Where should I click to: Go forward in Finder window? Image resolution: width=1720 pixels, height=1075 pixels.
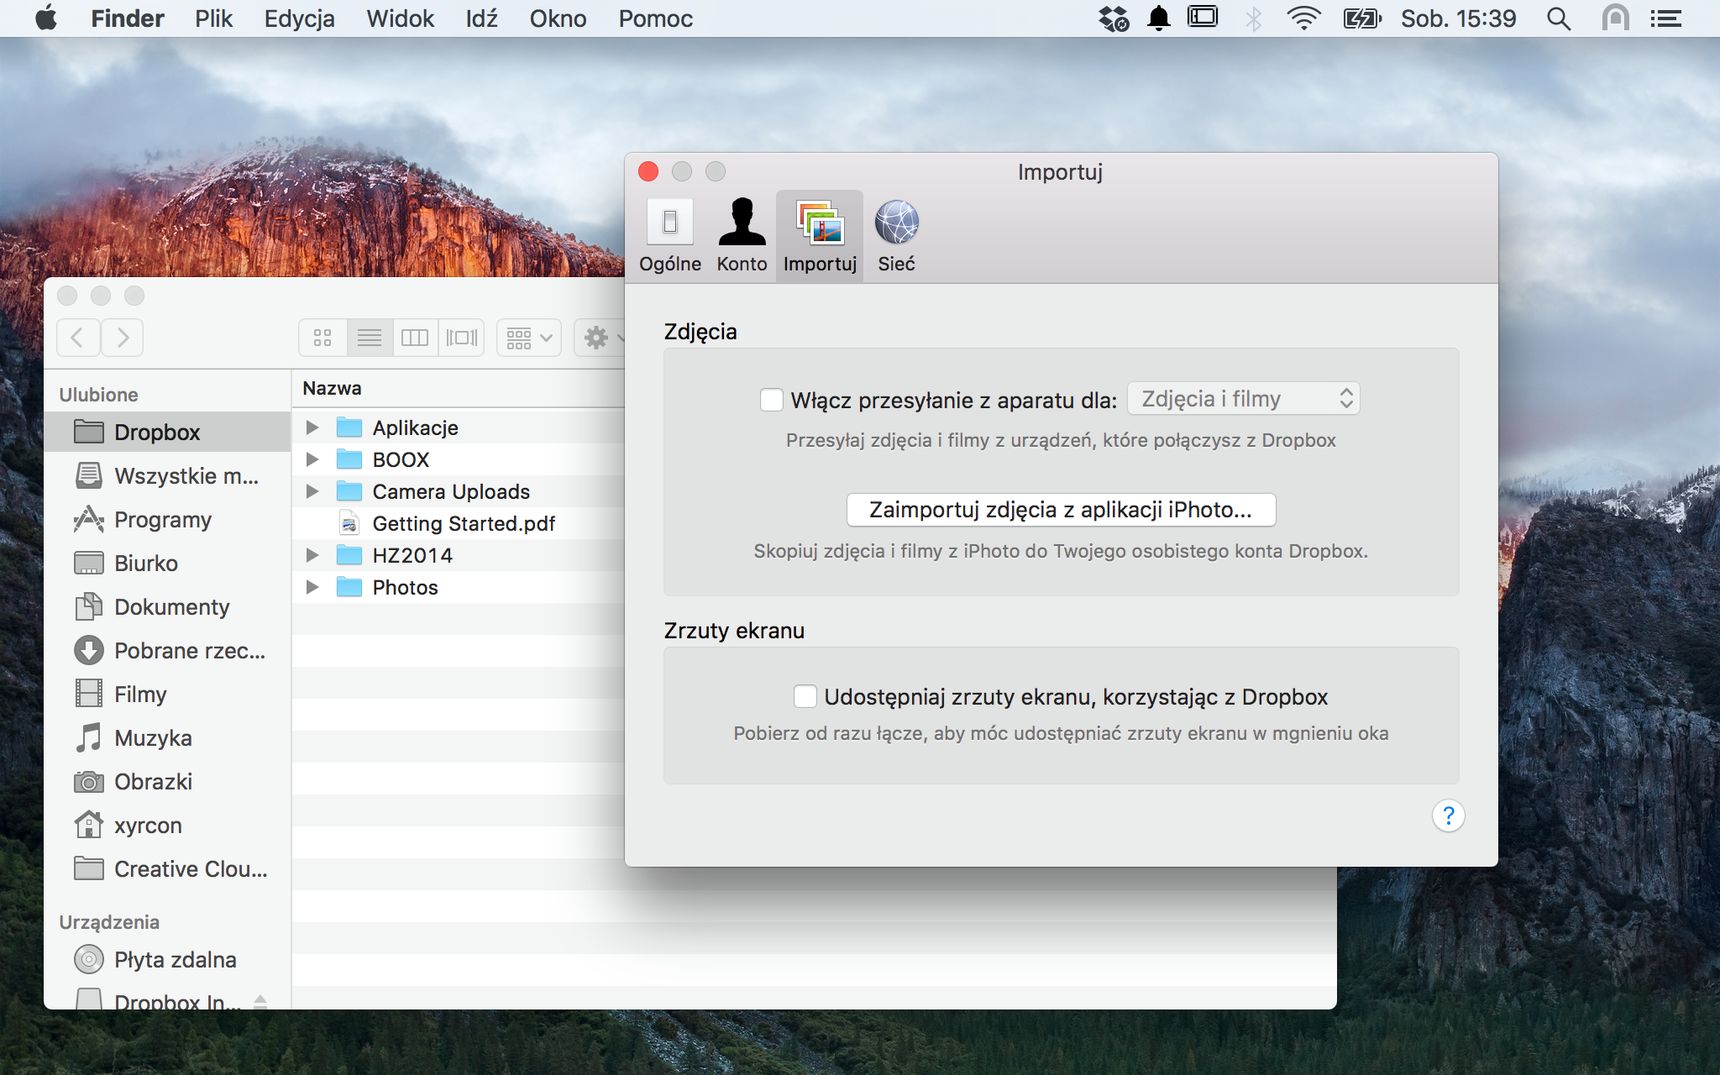(x=122, y=338)
